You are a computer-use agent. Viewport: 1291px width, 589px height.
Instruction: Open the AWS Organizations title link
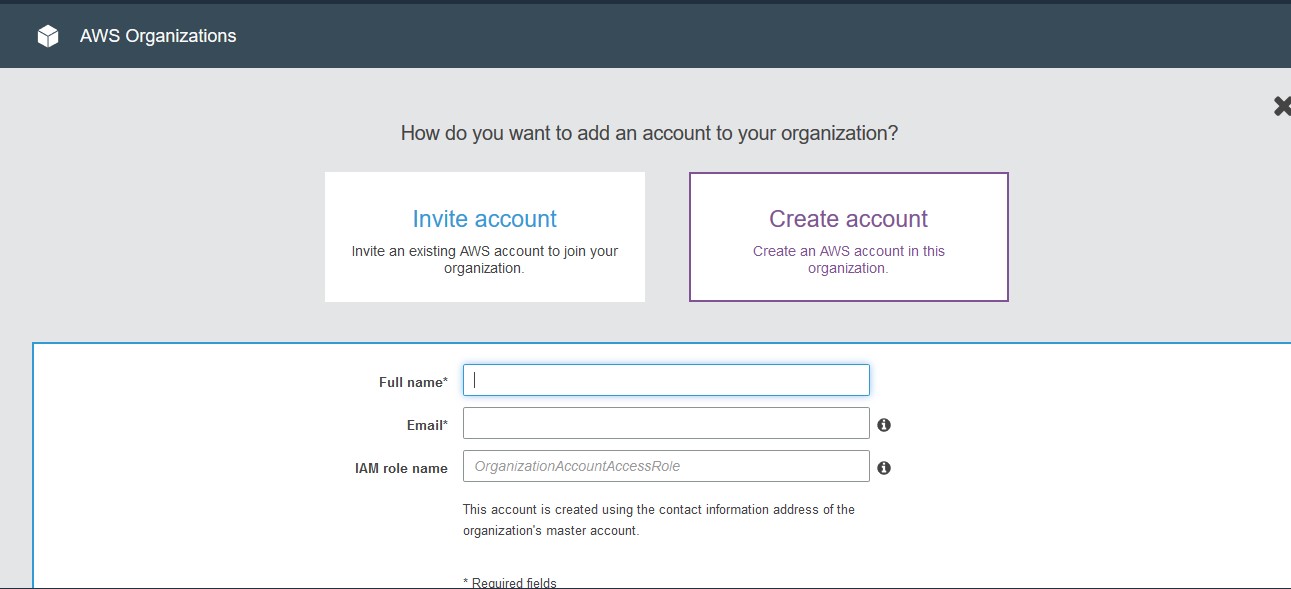[x=158, y=36]
